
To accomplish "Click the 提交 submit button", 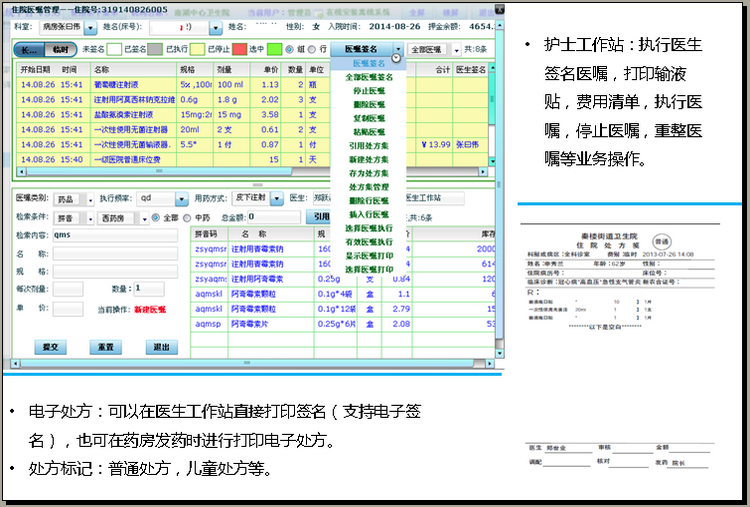I will coord(50,347).
